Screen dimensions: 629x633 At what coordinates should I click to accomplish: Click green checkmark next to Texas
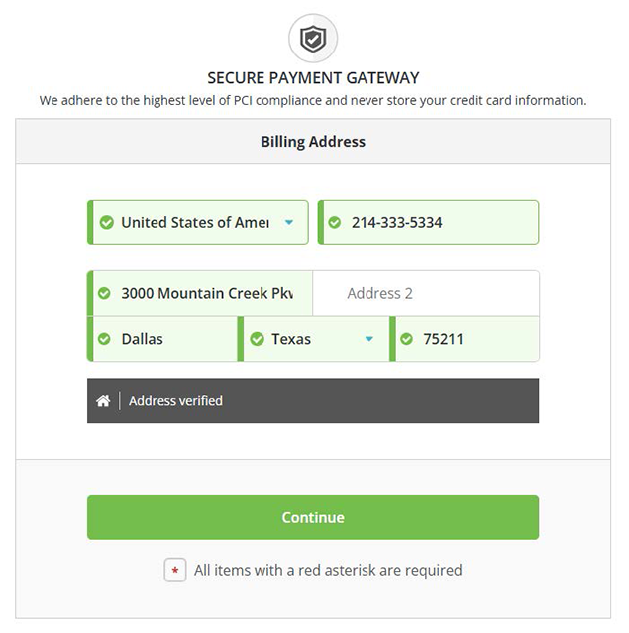click(255, 339)
